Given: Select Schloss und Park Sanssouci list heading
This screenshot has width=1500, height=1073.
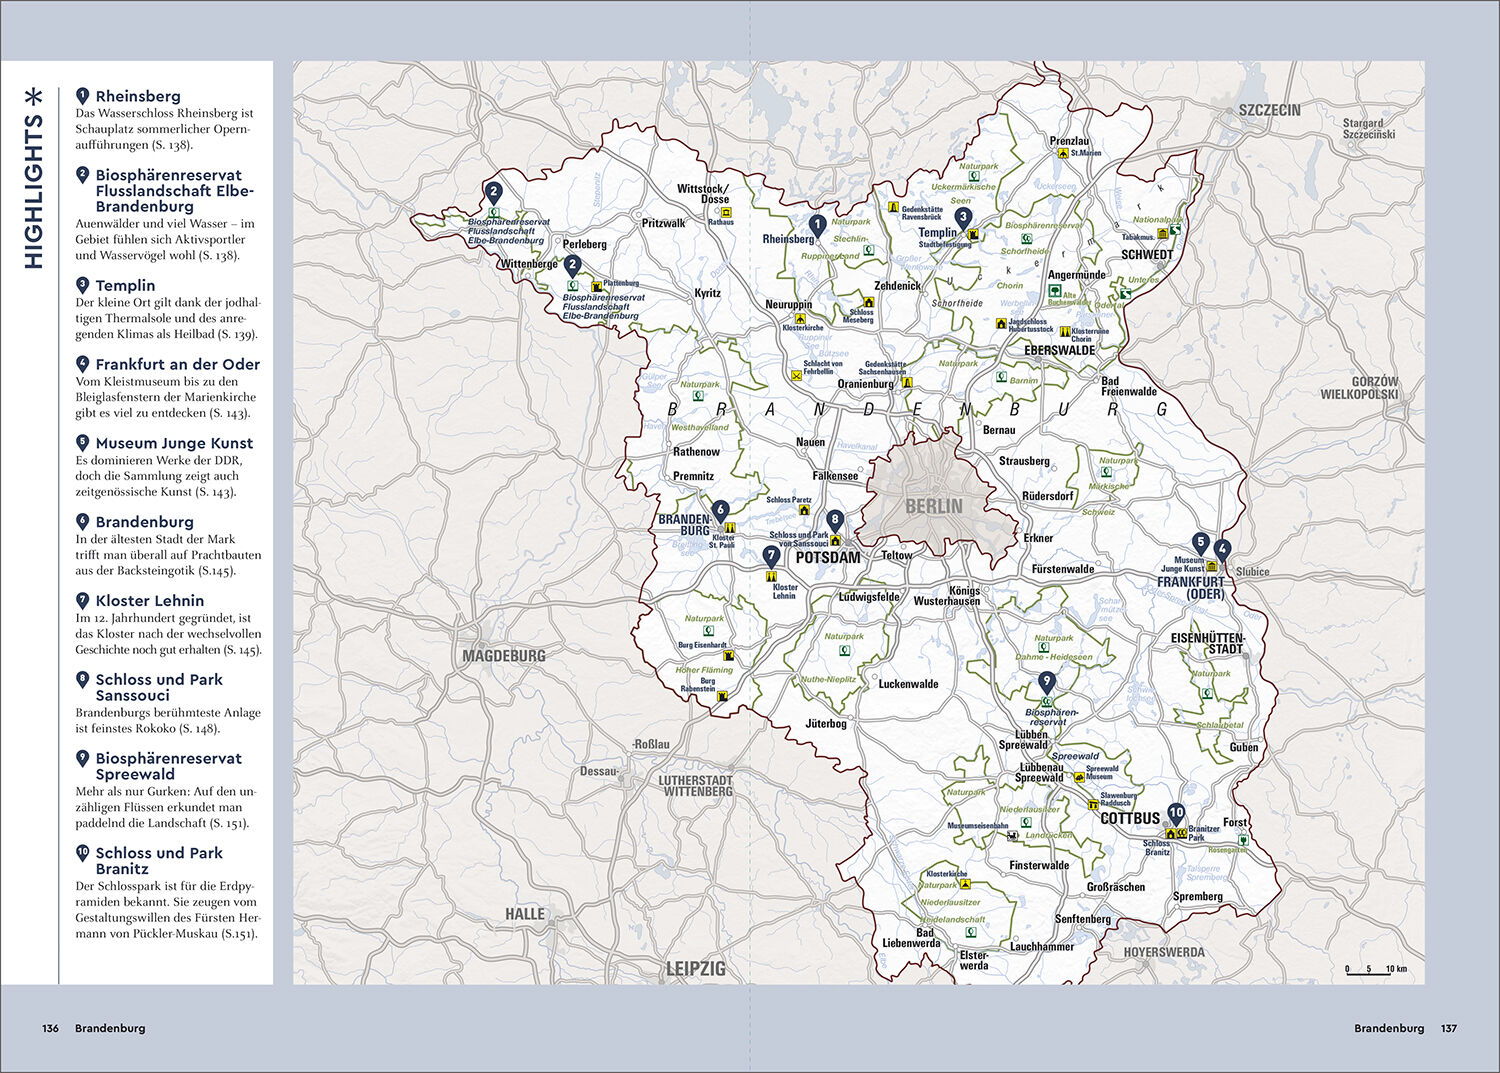Looking at the screenshot, I should coord(158,687).
